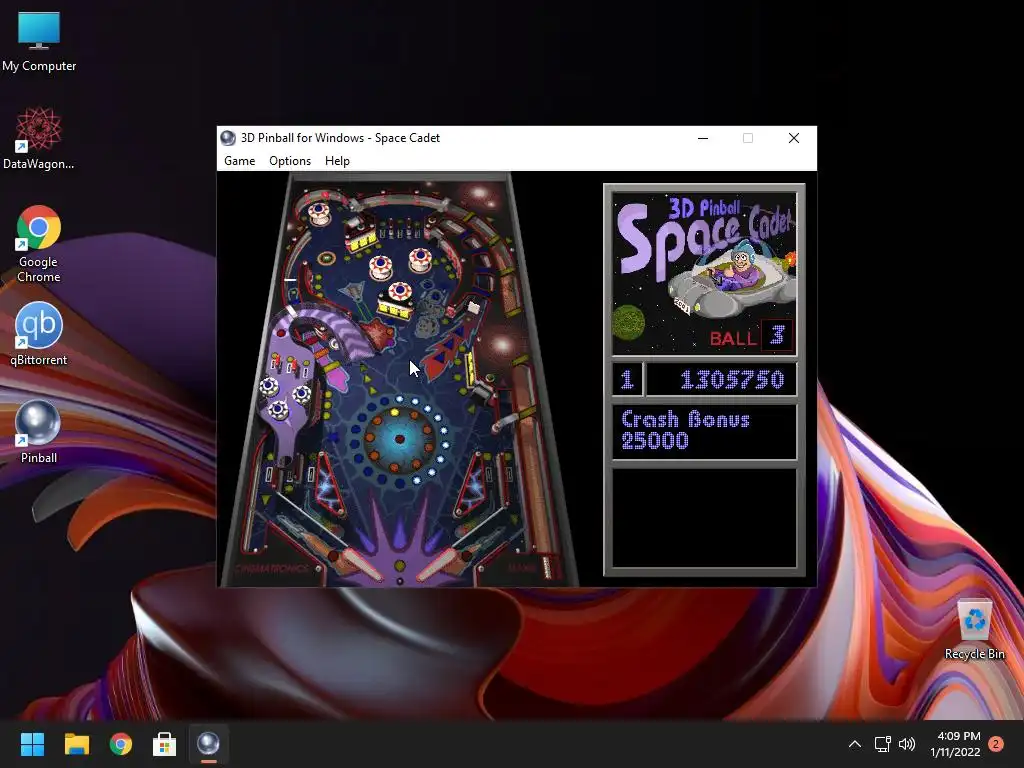Screen dimensions: 1024x768
Task: Click the Space Cadet logo artwork
Action: (704, 273)
